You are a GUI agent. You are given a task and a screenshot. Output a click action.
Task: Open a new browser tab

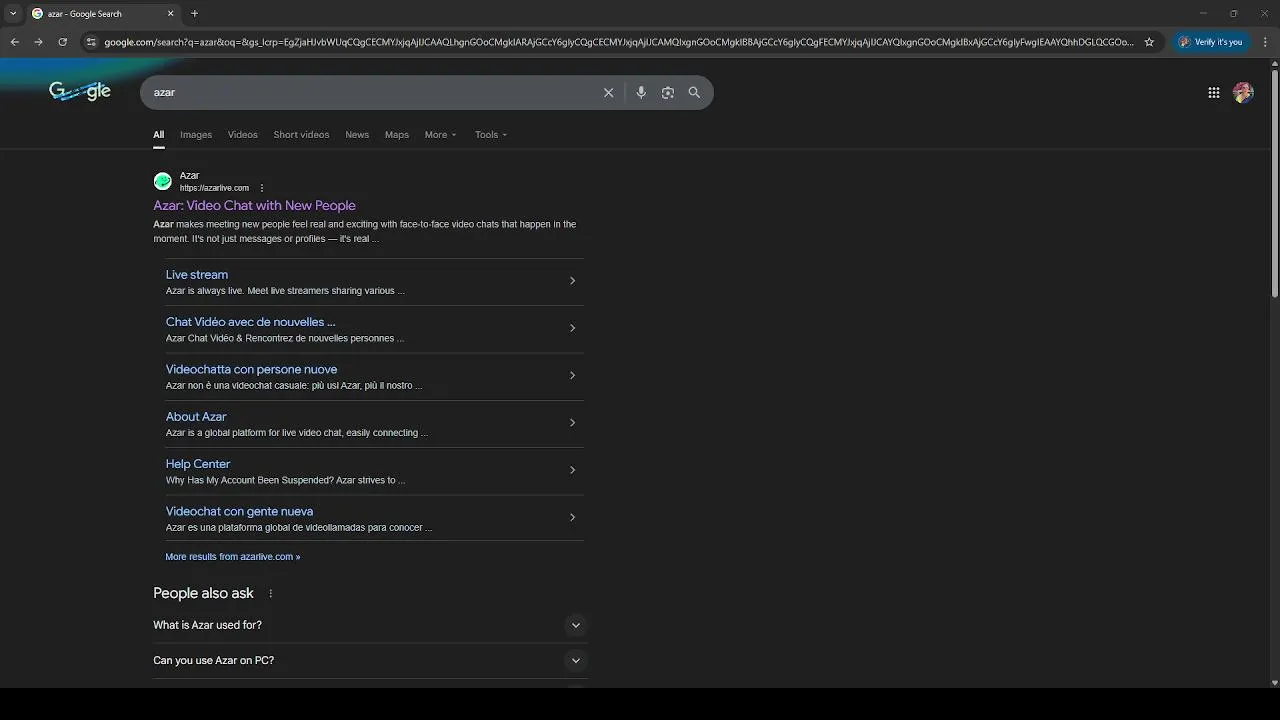coord(194,14)
